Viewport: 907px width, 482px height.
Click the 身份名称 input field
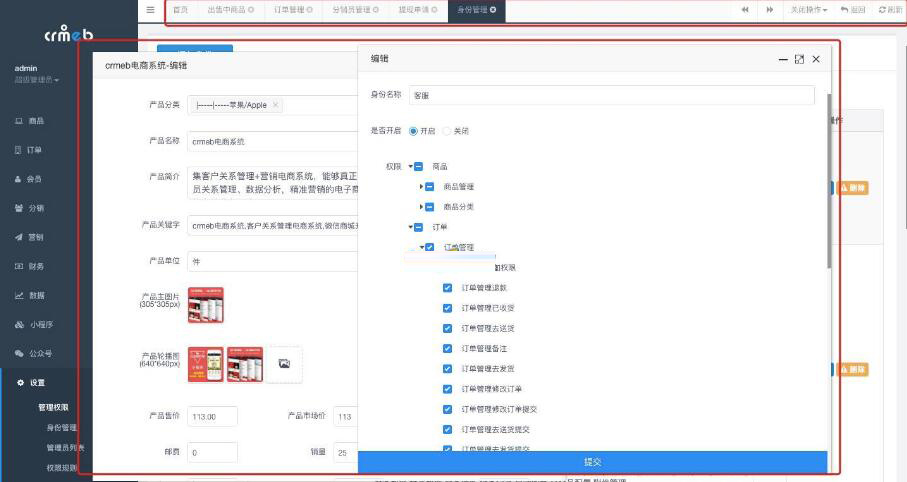(x=611, y=95)
